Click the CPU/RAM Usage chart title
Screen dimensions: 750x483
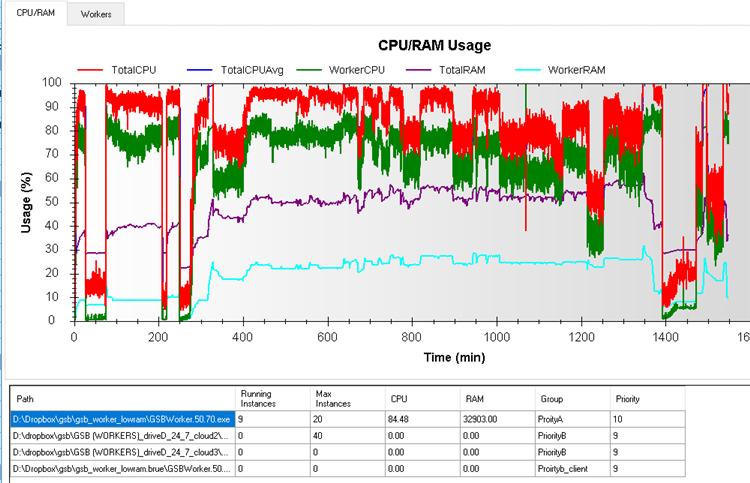tap(434, 46)
